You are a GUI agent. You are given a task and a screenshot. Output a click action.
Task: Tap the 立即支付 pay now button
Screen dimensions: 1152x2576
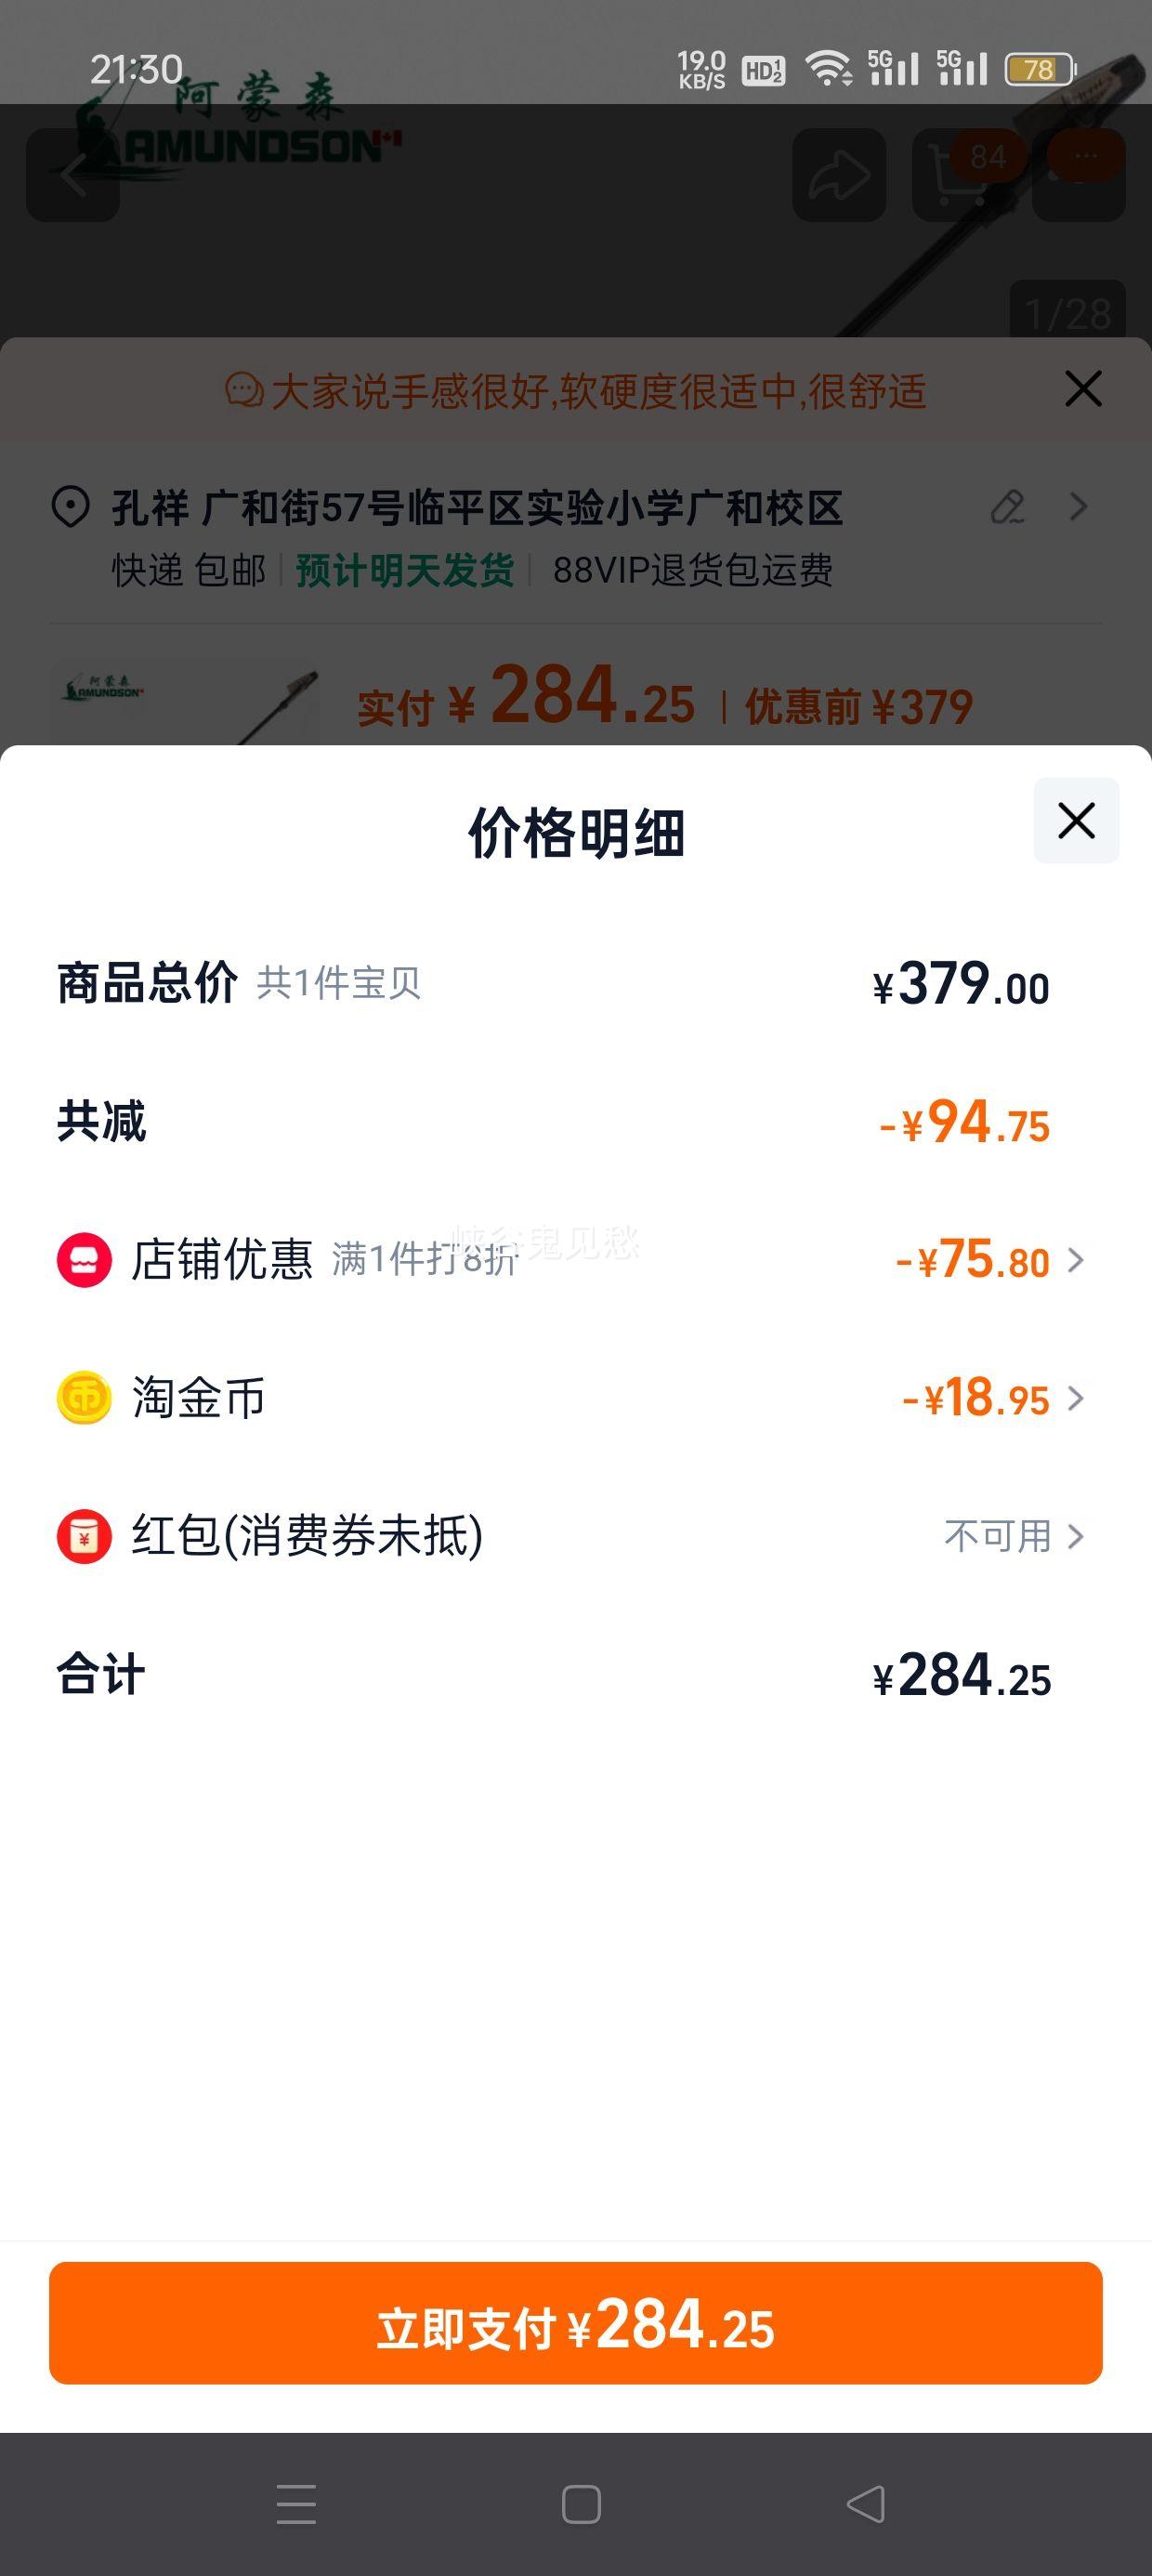(x=576, y=2323)
